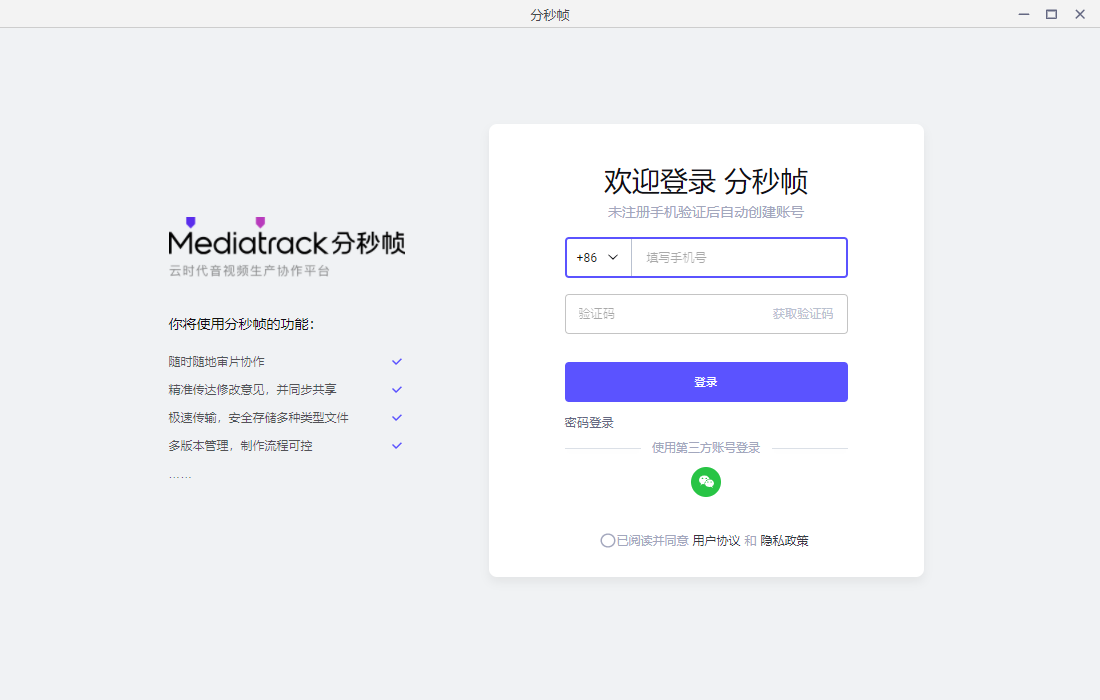Click the WeChat login icon

pos(706,482)
